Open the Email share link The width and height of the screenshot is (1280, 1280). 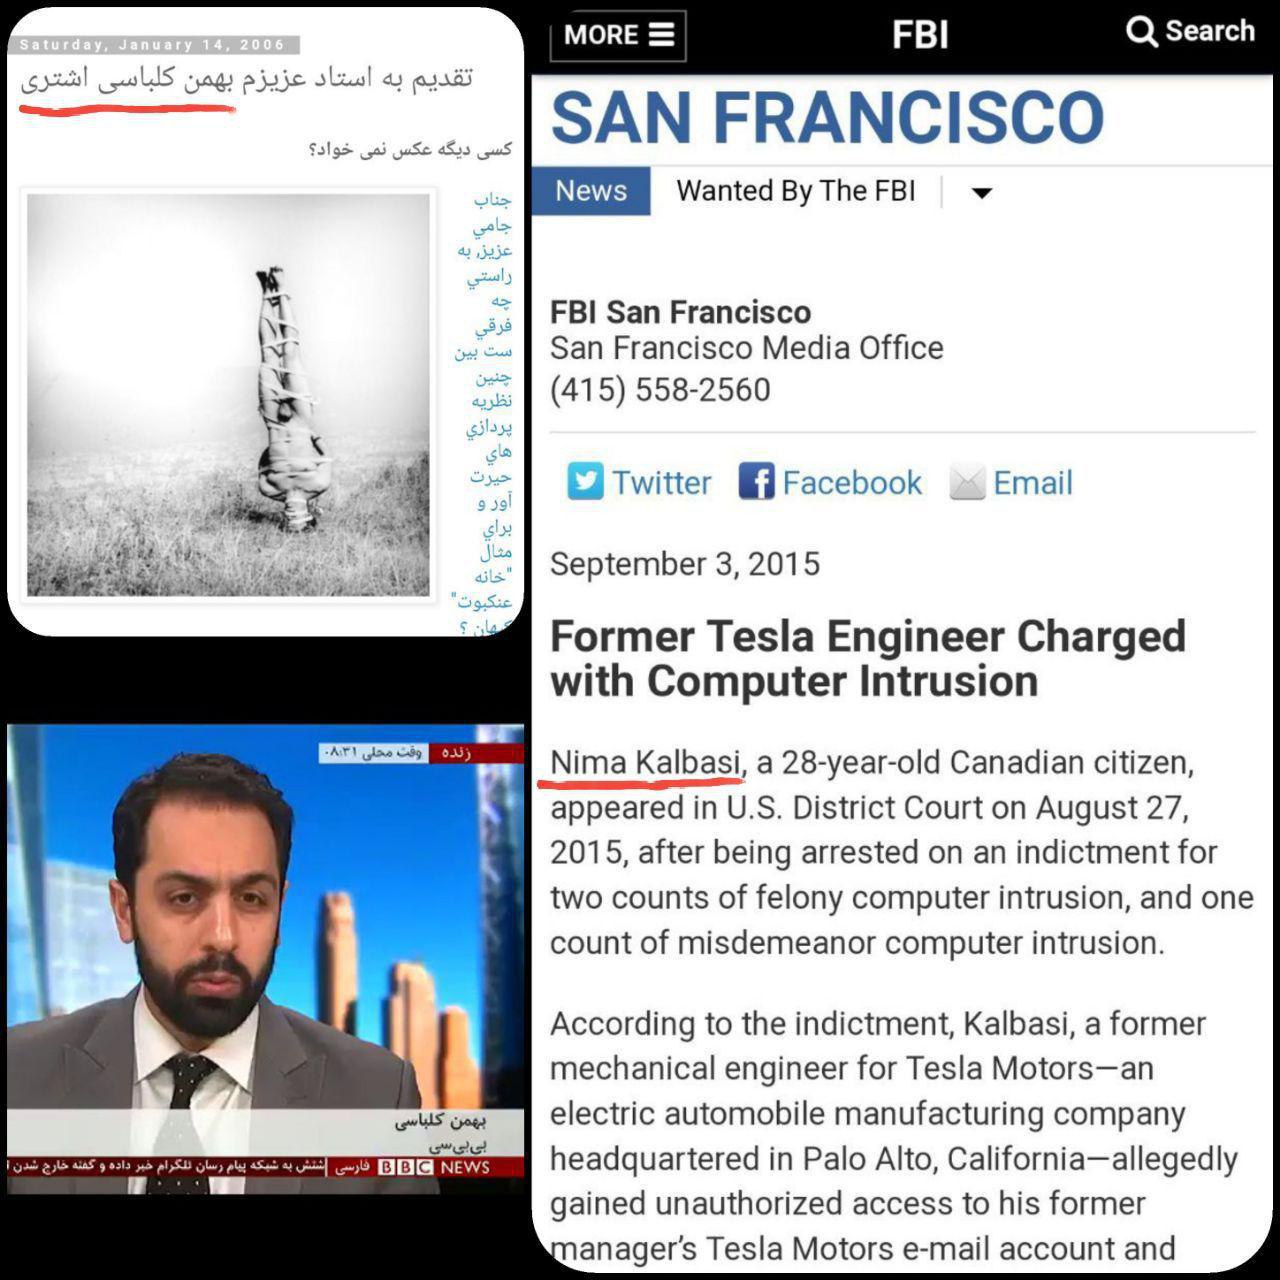click(x=1033, y=483)
